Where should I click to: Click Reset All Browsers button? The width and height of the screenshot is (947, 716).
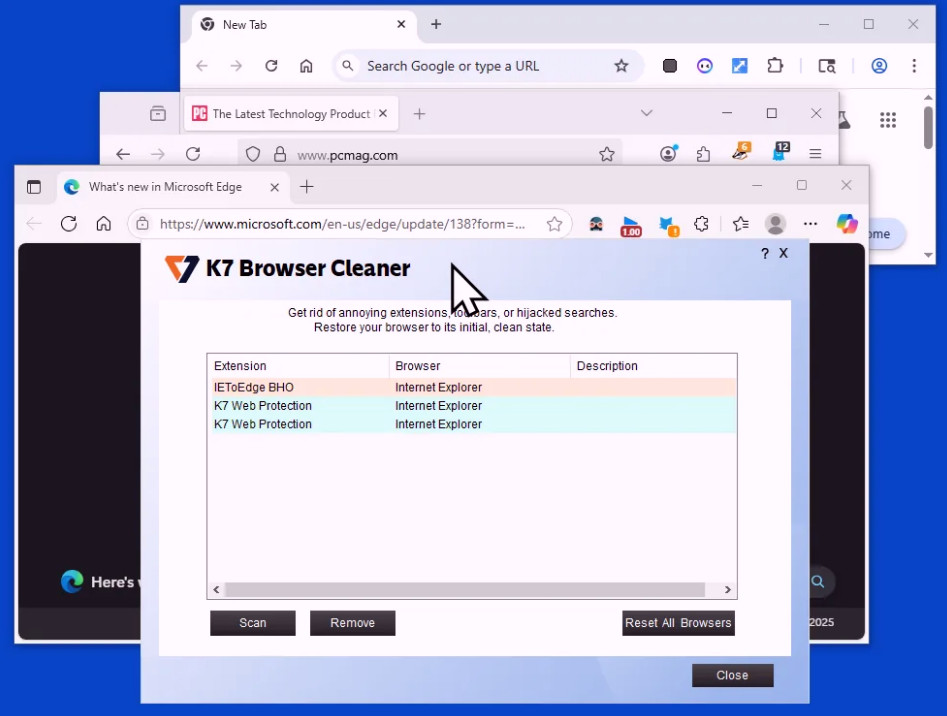[x=678, y=622]
